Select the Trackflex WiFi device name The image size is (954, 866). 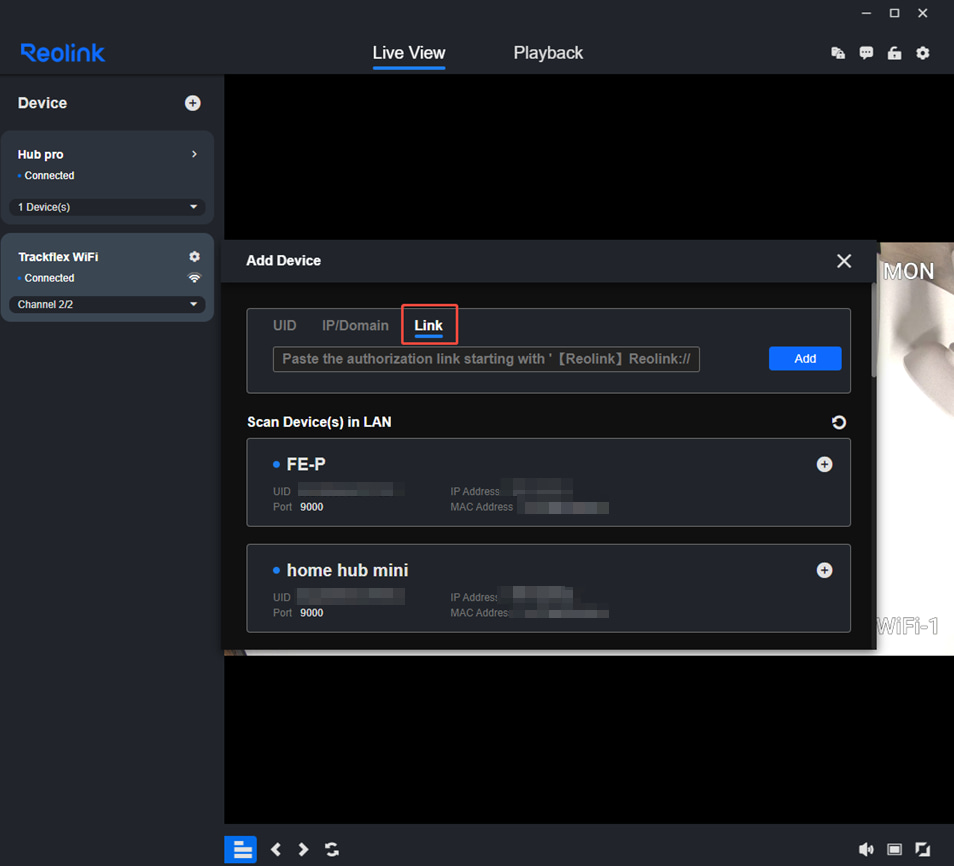click(x=58, y=257)
